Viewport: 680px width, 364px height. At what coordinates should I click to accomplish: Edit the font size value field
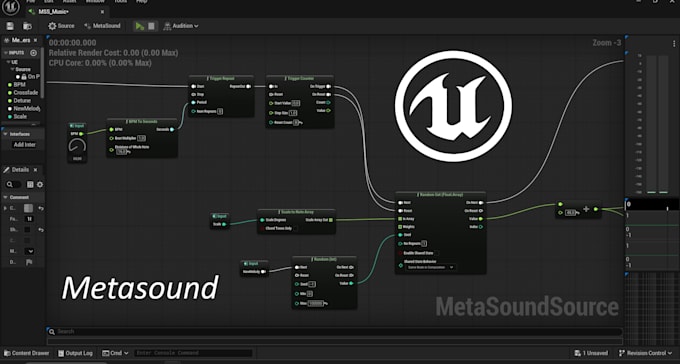29,219
